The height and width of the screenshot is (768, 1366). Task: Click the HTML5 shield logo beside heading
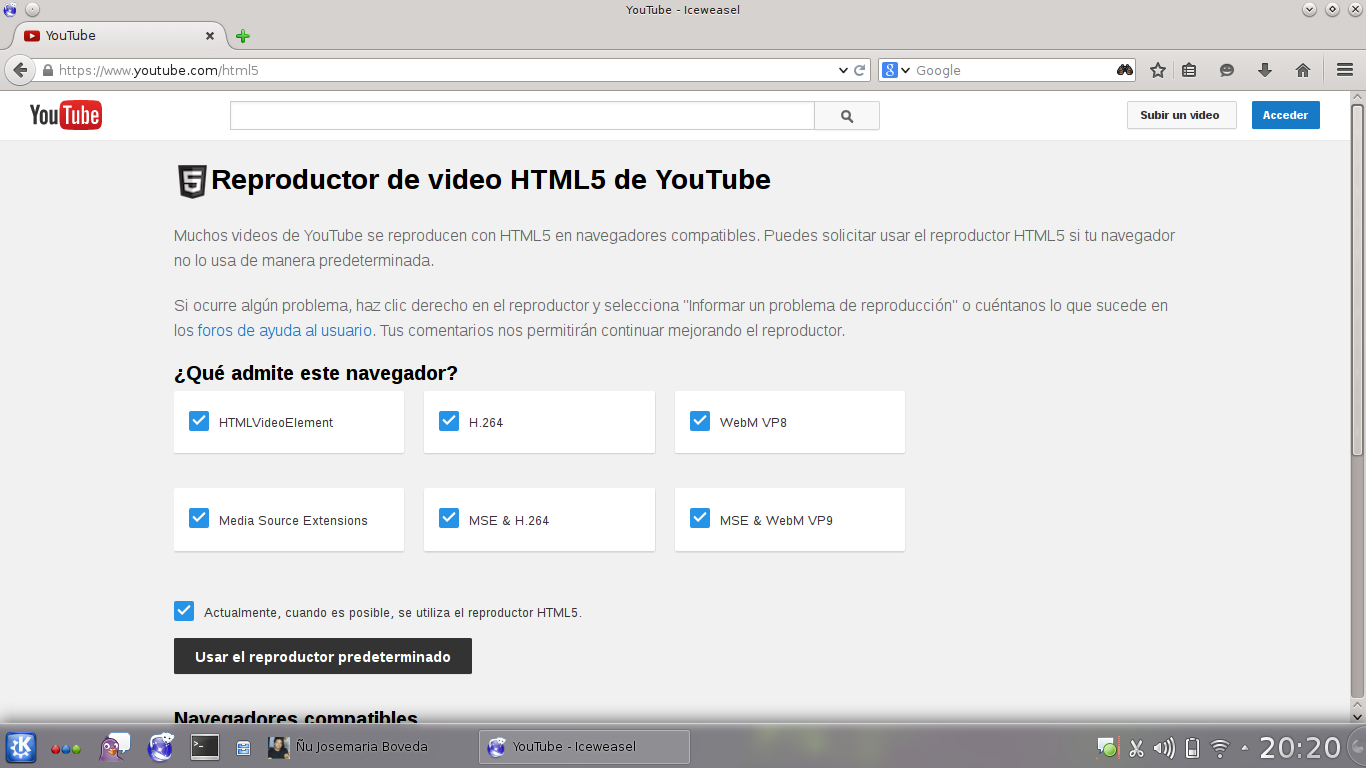tap(192, 181)
